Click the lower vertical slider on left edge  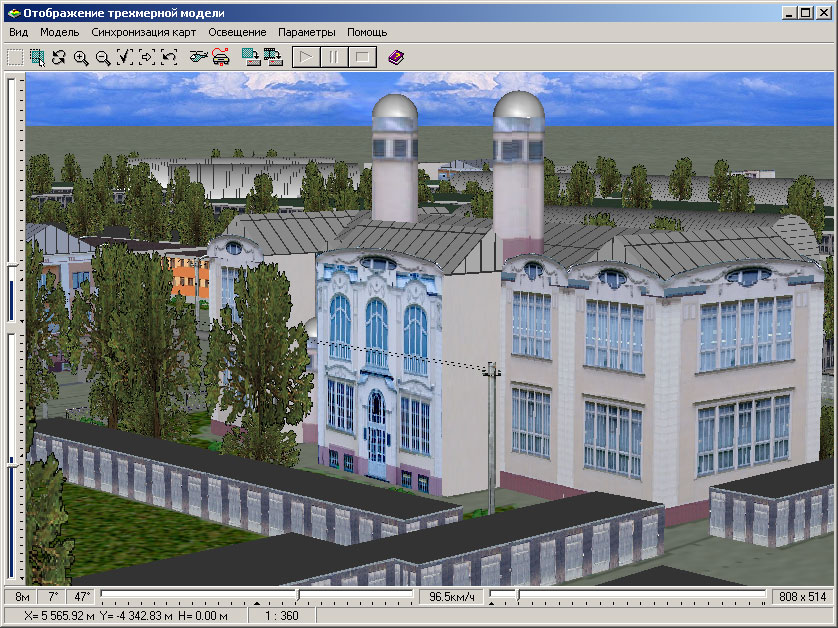(12, 457)
